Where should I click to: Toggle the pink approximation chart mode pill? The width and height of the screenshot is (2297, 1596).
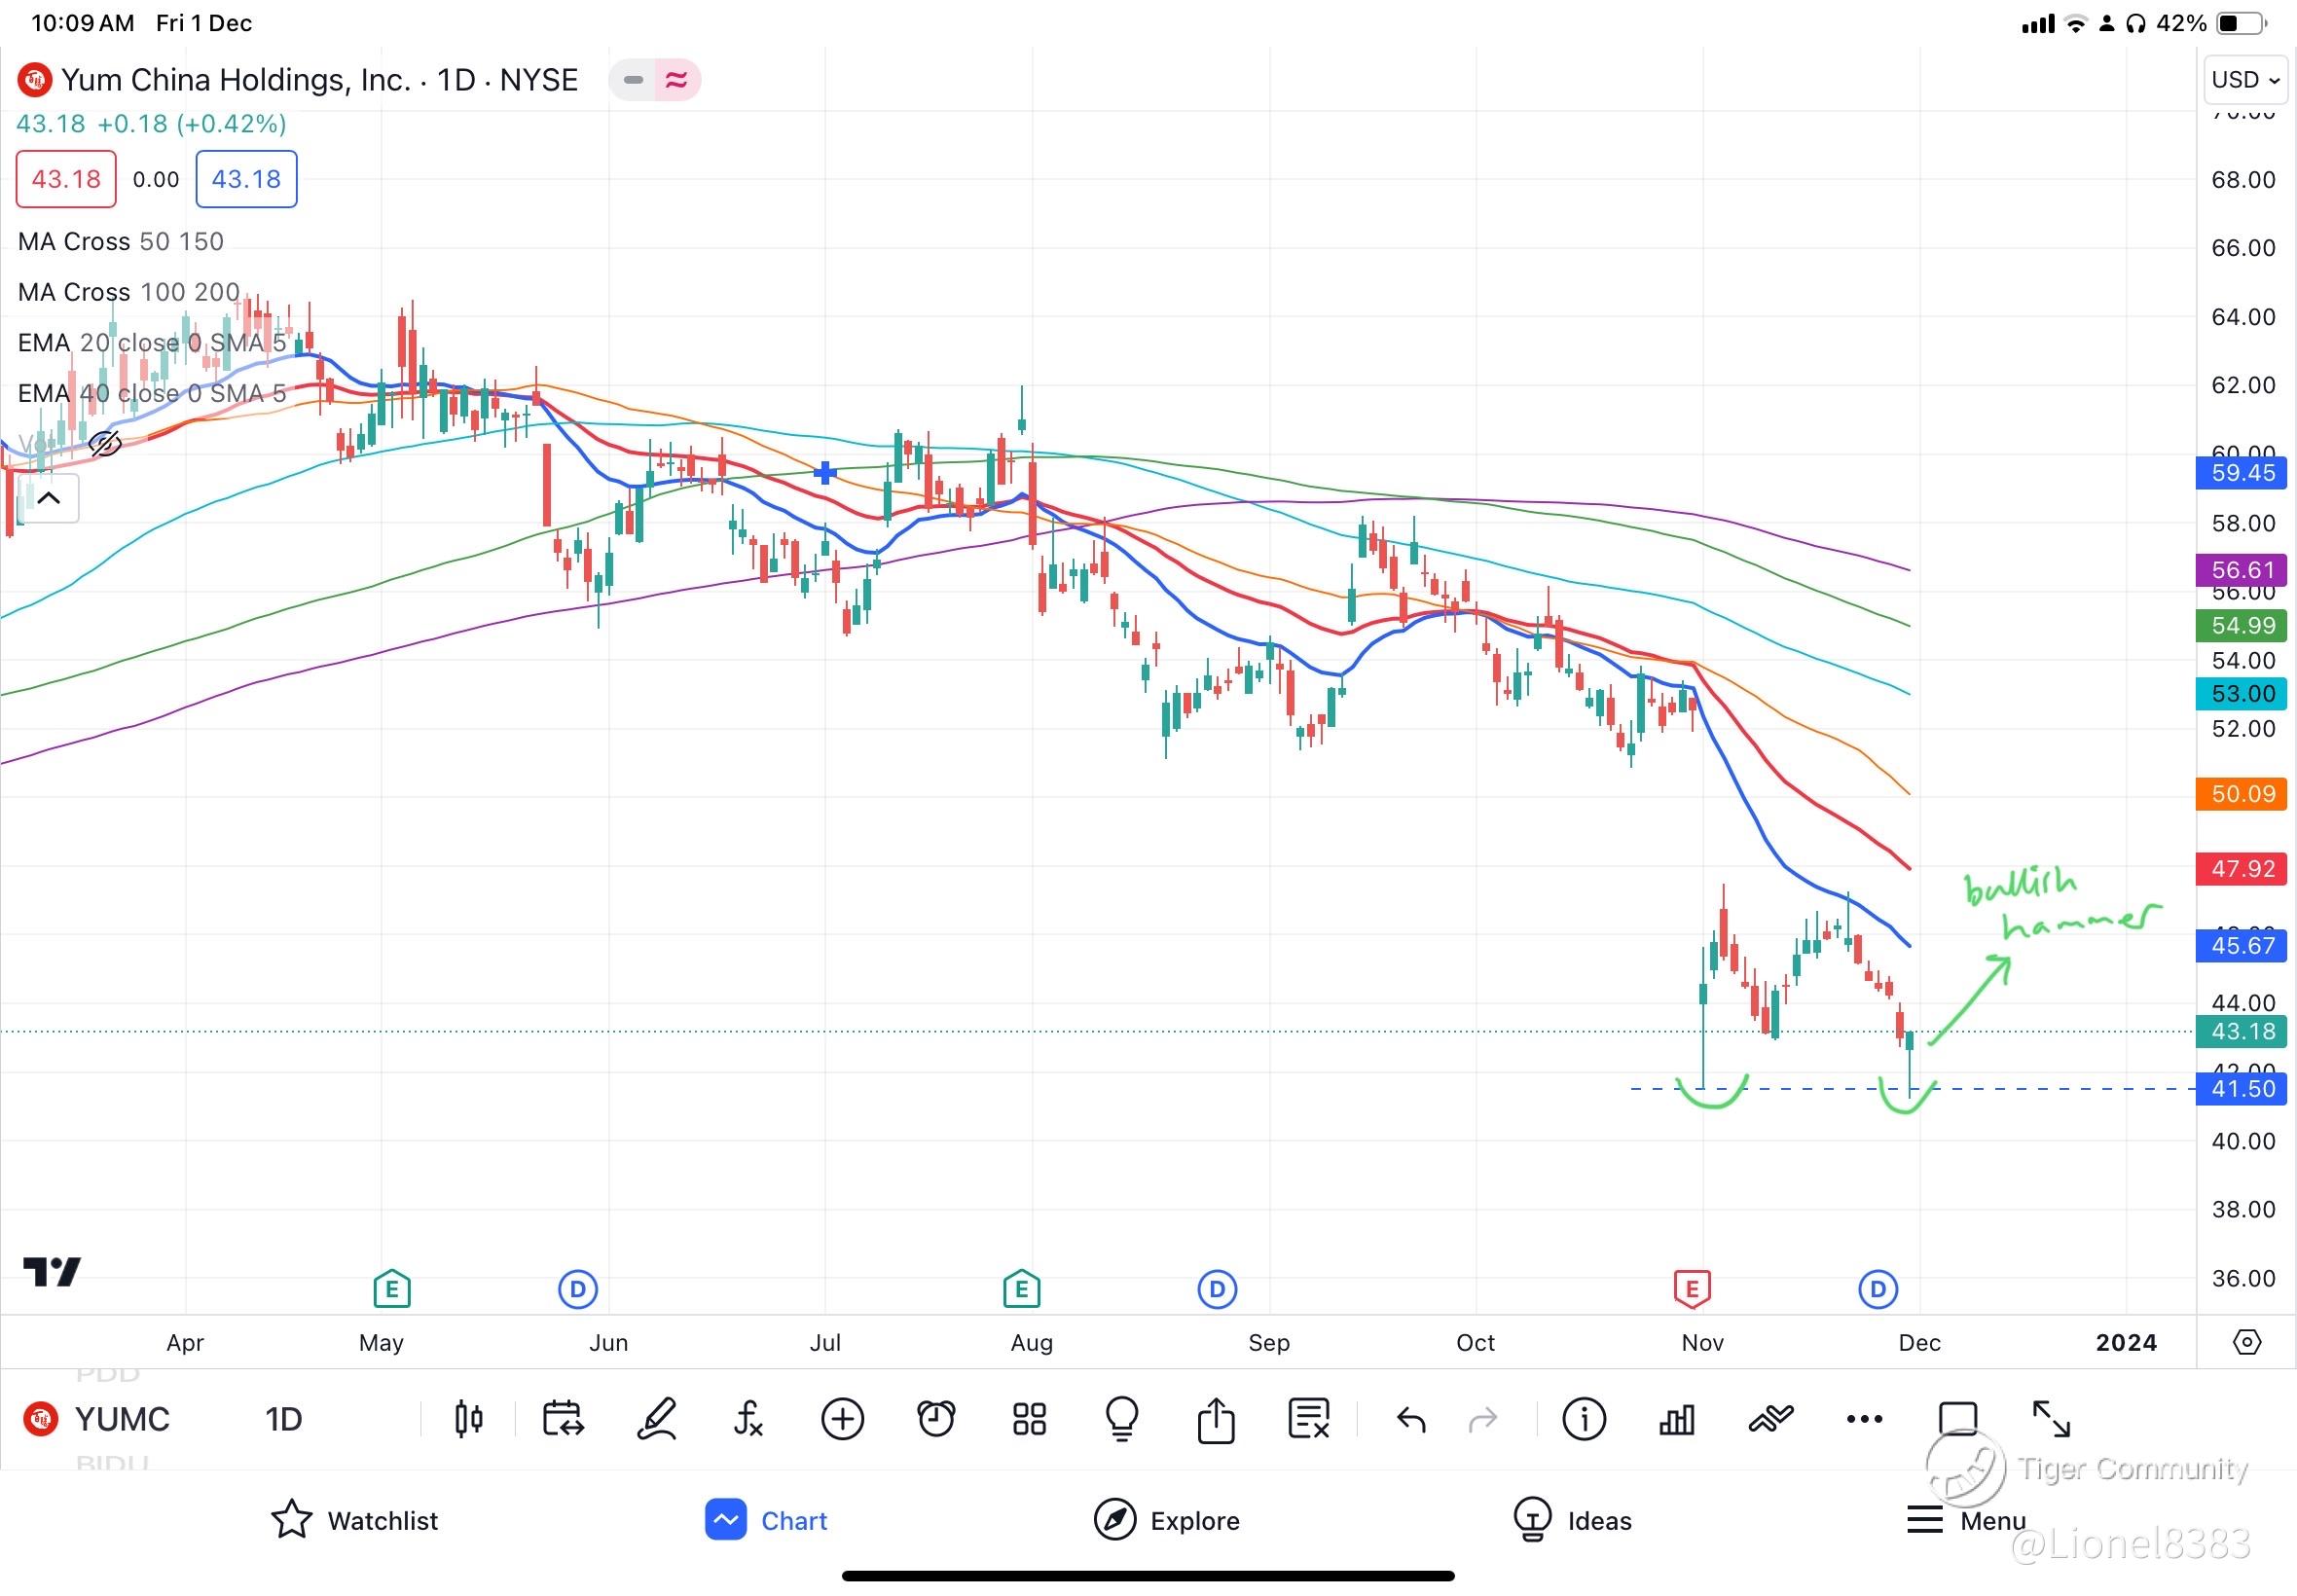coord(677,80)
